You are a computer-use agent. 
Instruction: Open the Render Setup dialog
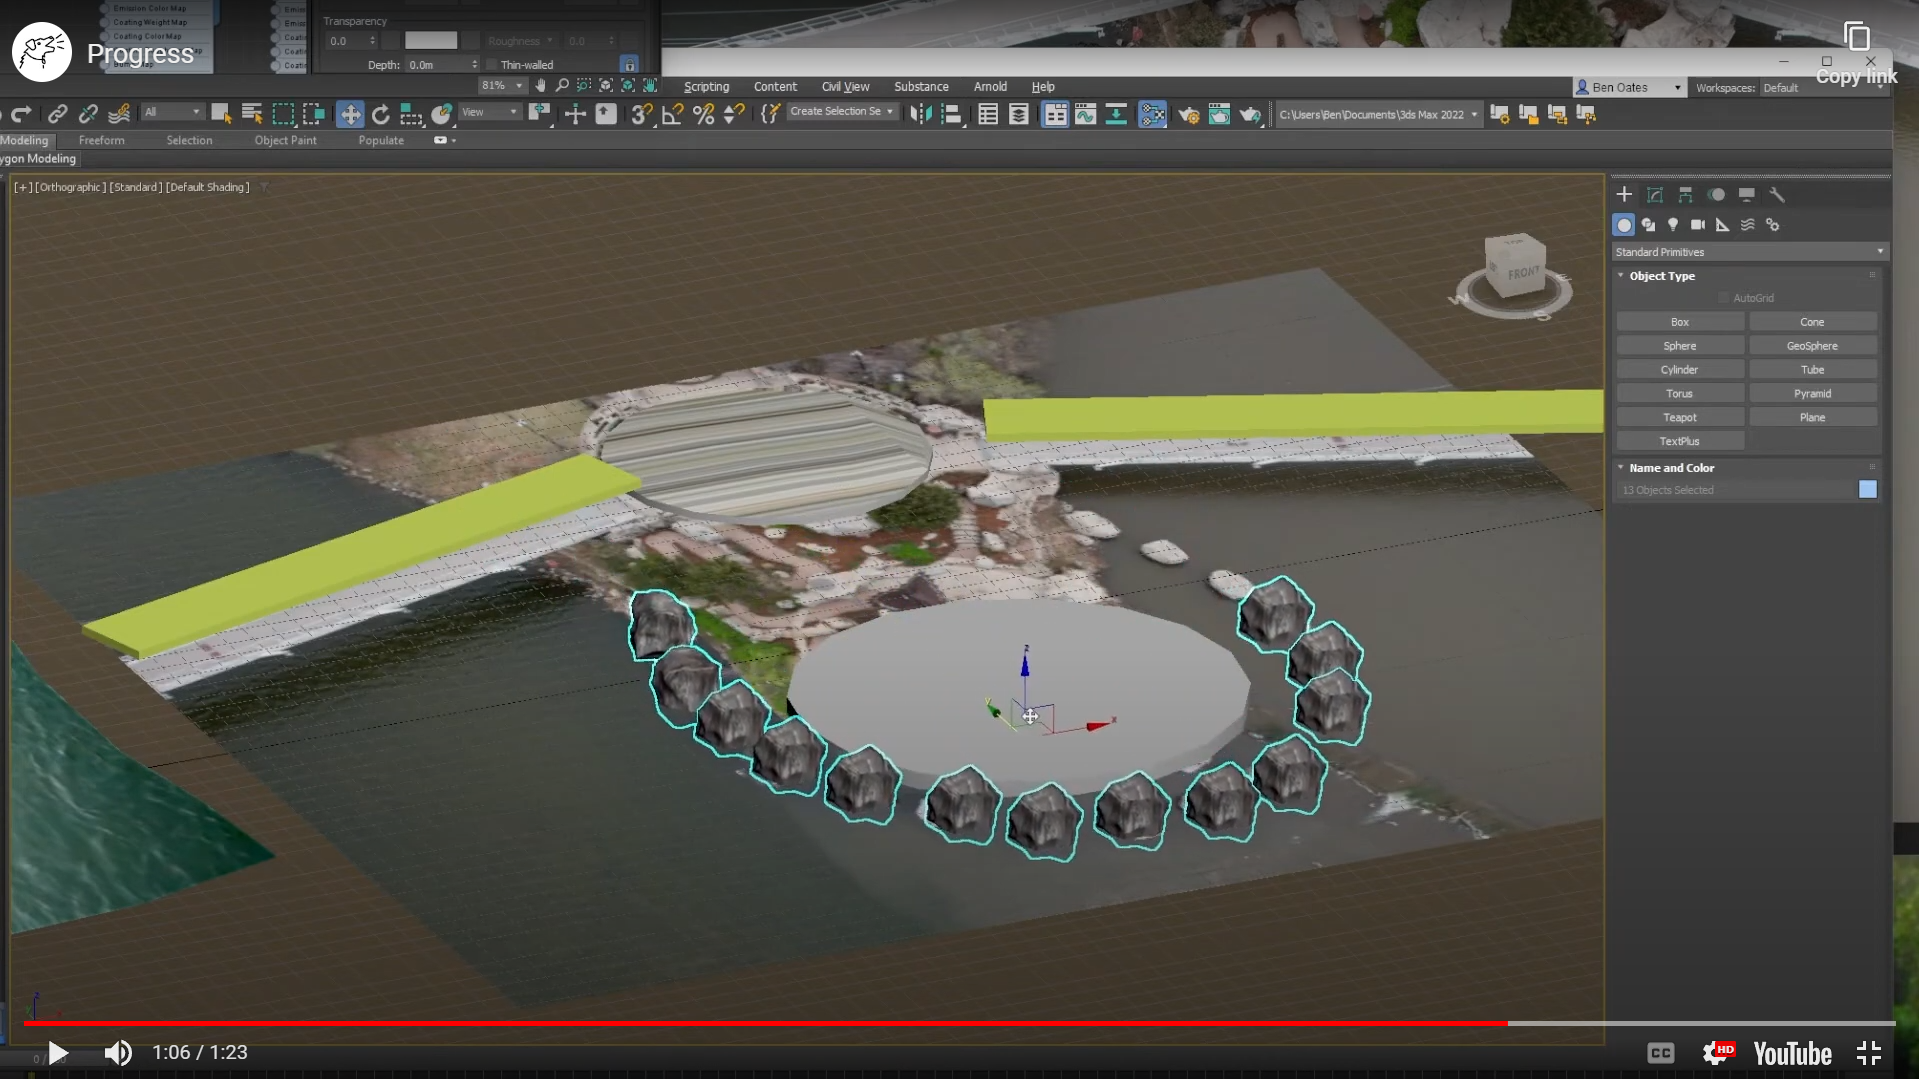pyautogui.click(x=1188, y=114)
